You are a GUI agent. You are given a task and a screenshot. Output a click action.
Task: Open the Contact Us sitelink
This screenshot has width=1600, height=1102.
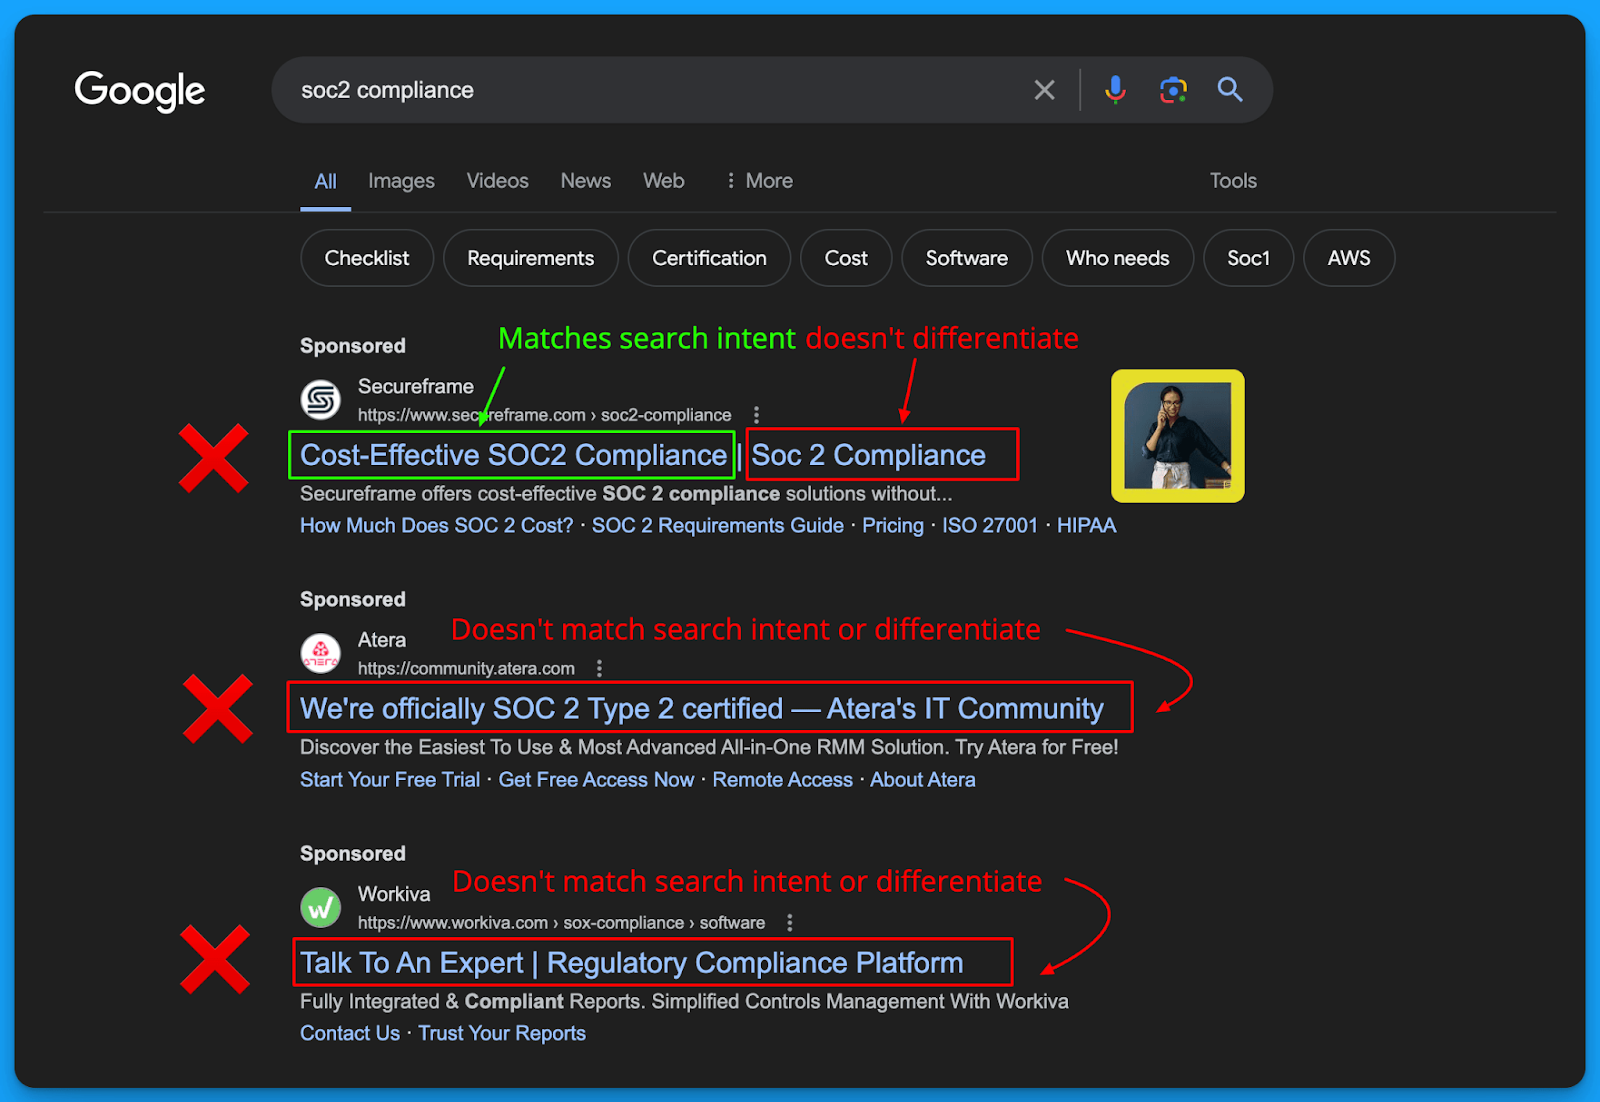[x=350, y=1034]
